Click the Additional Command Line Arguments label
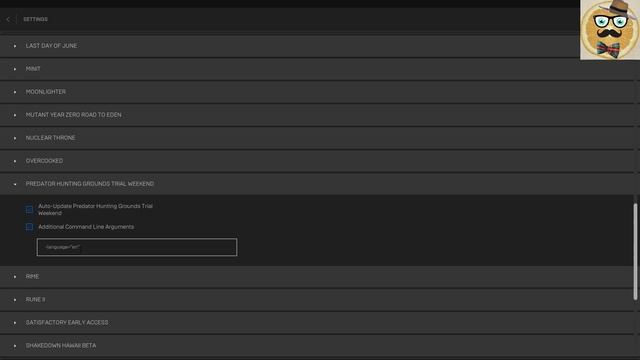This screenshot has height=360, width=640. [86, 227]
